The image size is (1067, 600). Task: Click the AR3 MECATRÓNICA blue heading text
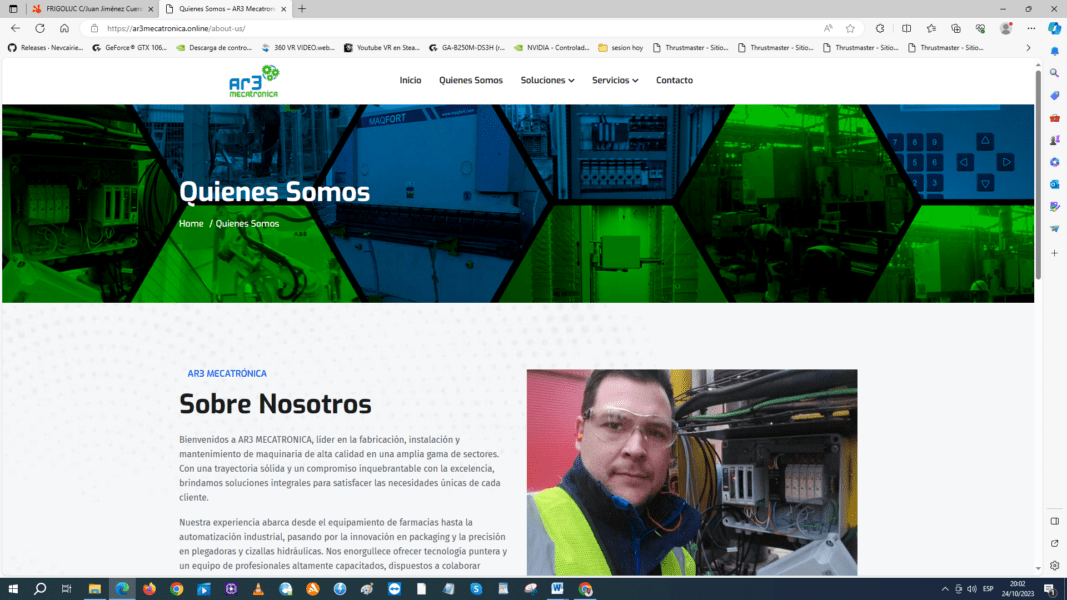(x=227, y=373)
